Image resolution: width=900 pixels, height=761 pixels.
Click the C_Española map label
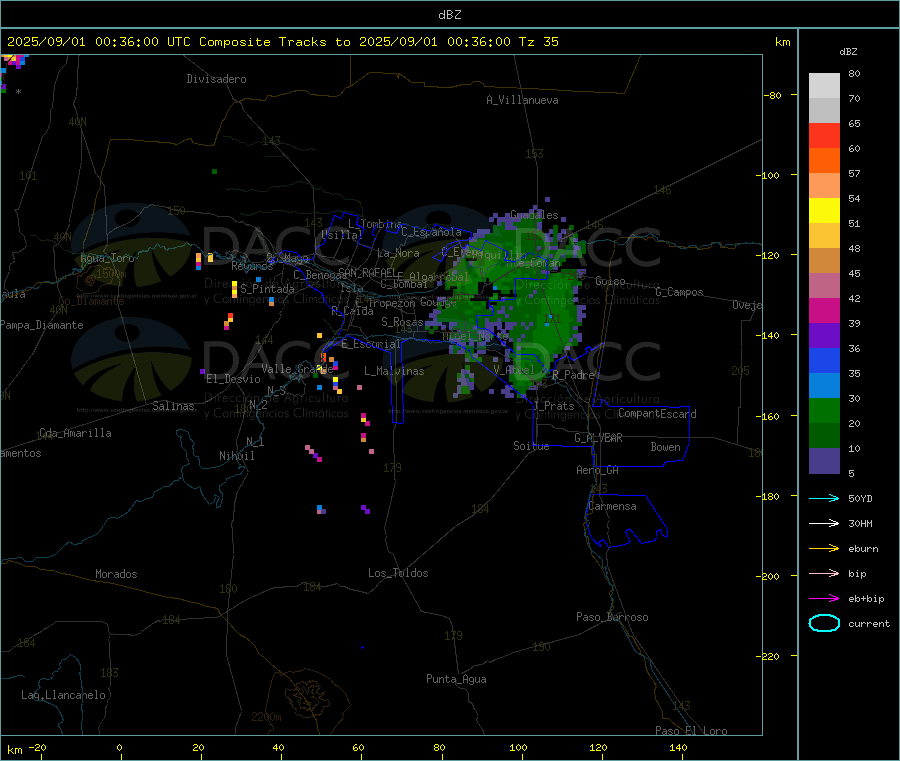coord(432,232)
